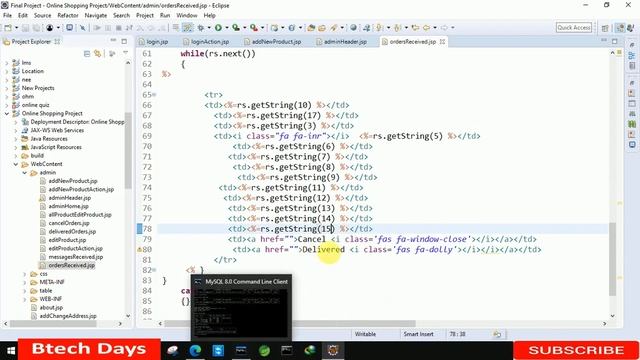
Task: Open the Debug dropdown arrow
Action: point(209,28)
